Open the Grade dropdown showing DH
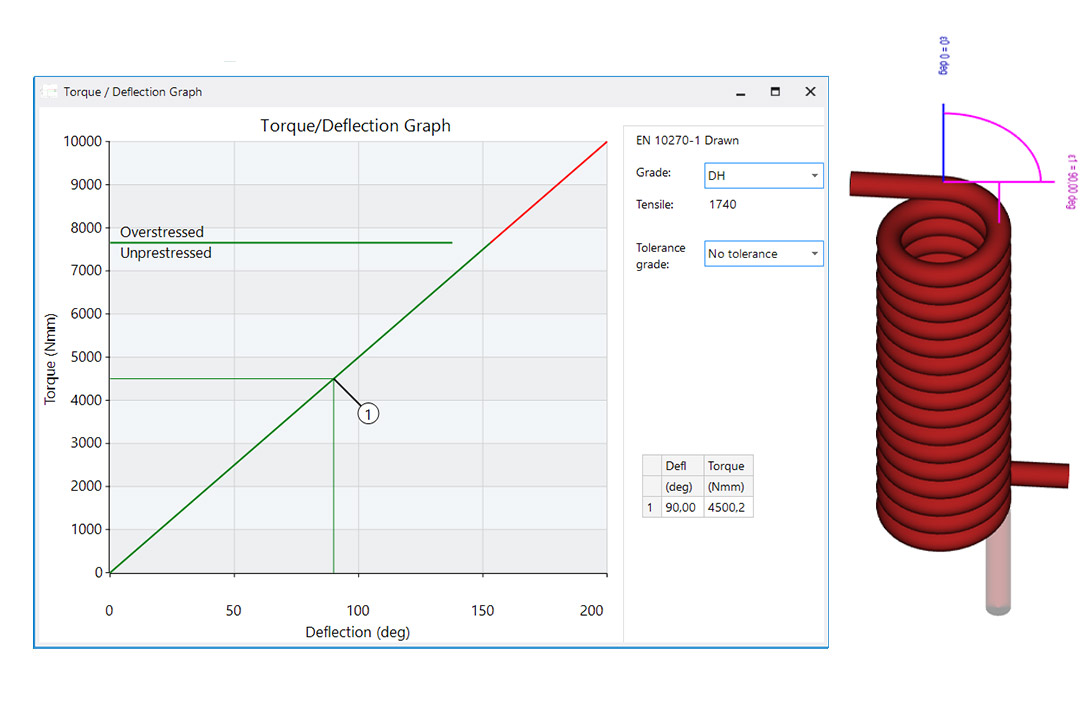This screenshot has width=1080, height=720. coord(763,176)
